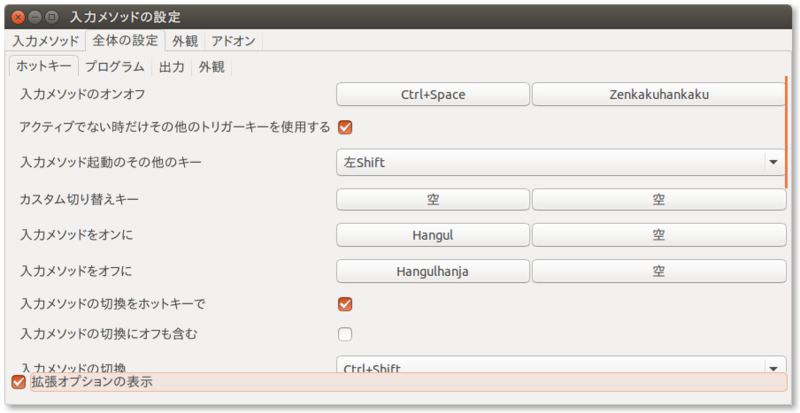
Task: Select the ホットキー sub-tab
Action: pos(44,66)
